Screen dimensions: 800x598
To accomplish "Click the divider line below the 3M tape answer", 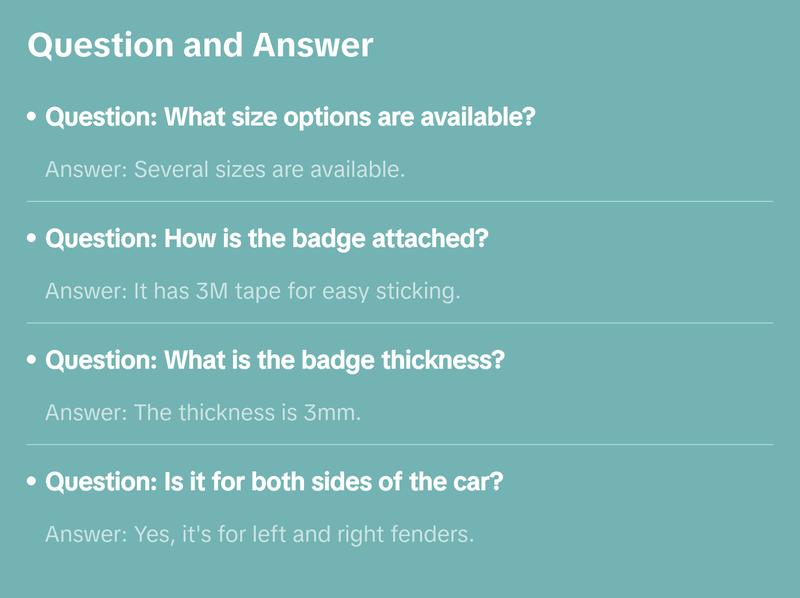I will coord(400,323).
